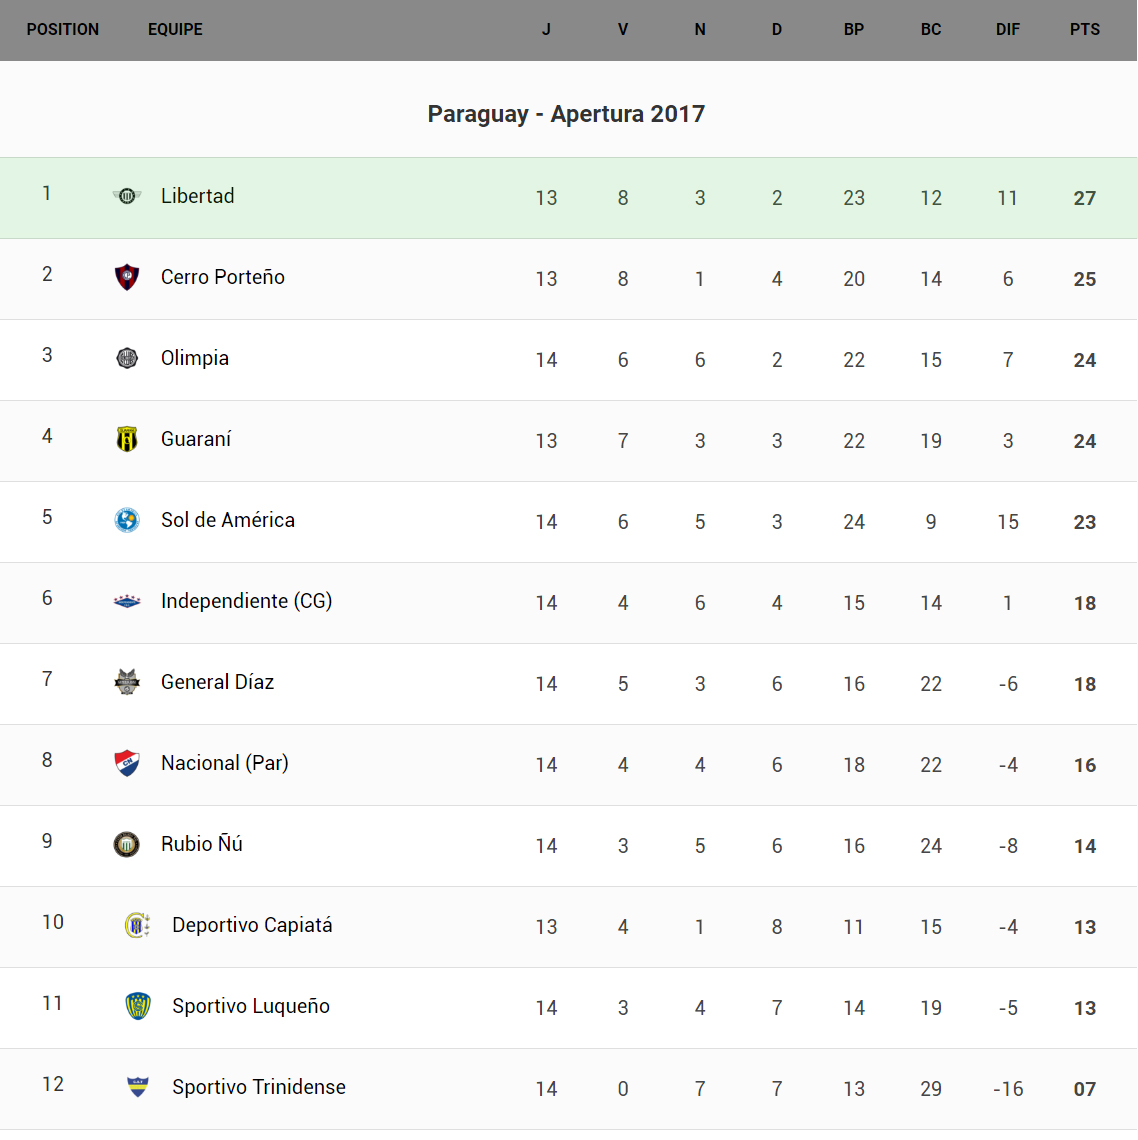Viewport: 1138px width, 1140px height.
Task: Click the Rubio Ñu round badge
Action: tap(127, 844)
